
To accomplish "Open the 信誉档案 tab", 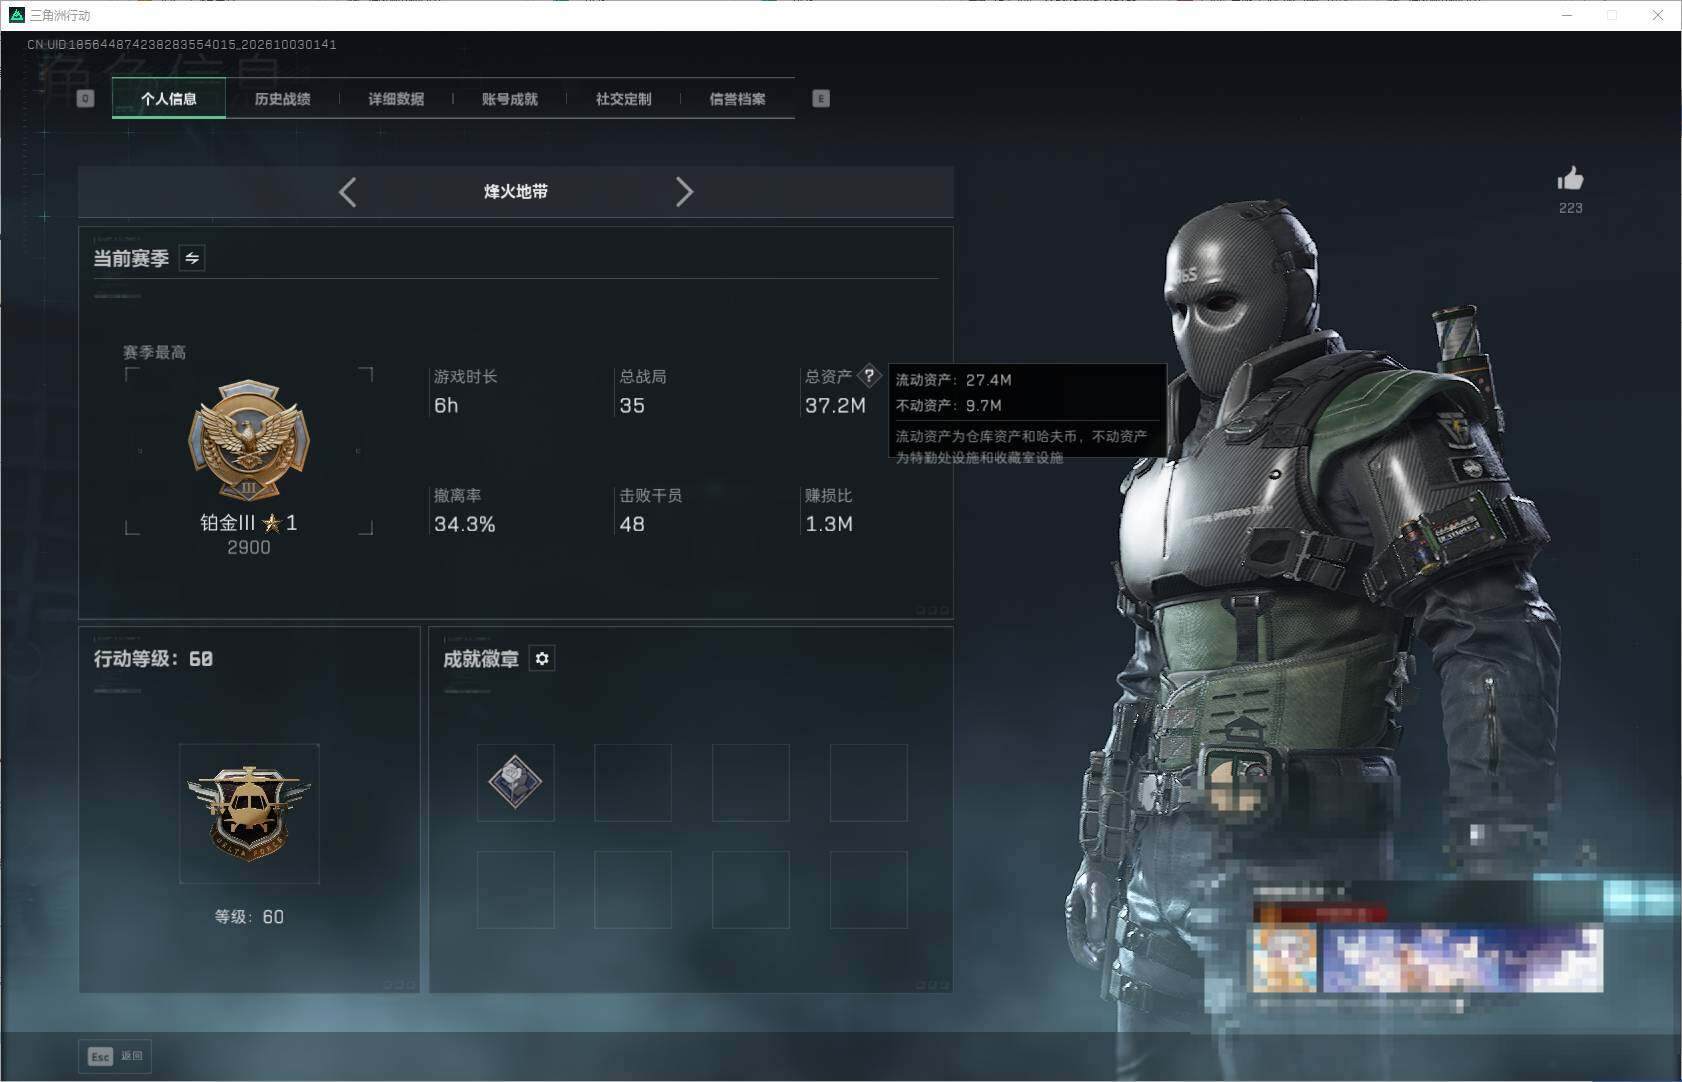I will tap(738, 98).
